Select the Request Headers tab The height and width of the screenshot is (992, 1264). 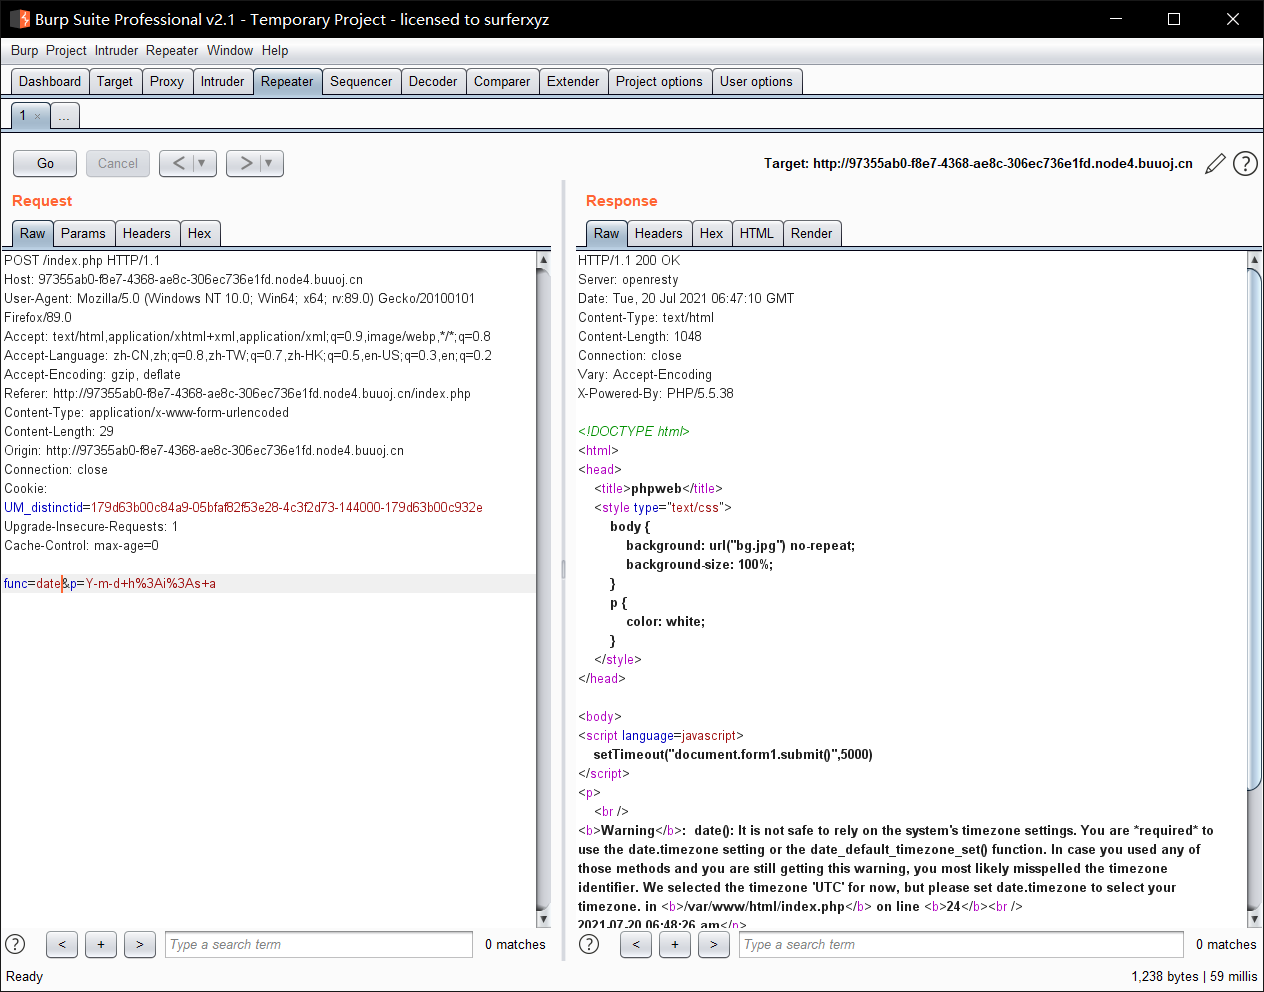tap(147, 233)
